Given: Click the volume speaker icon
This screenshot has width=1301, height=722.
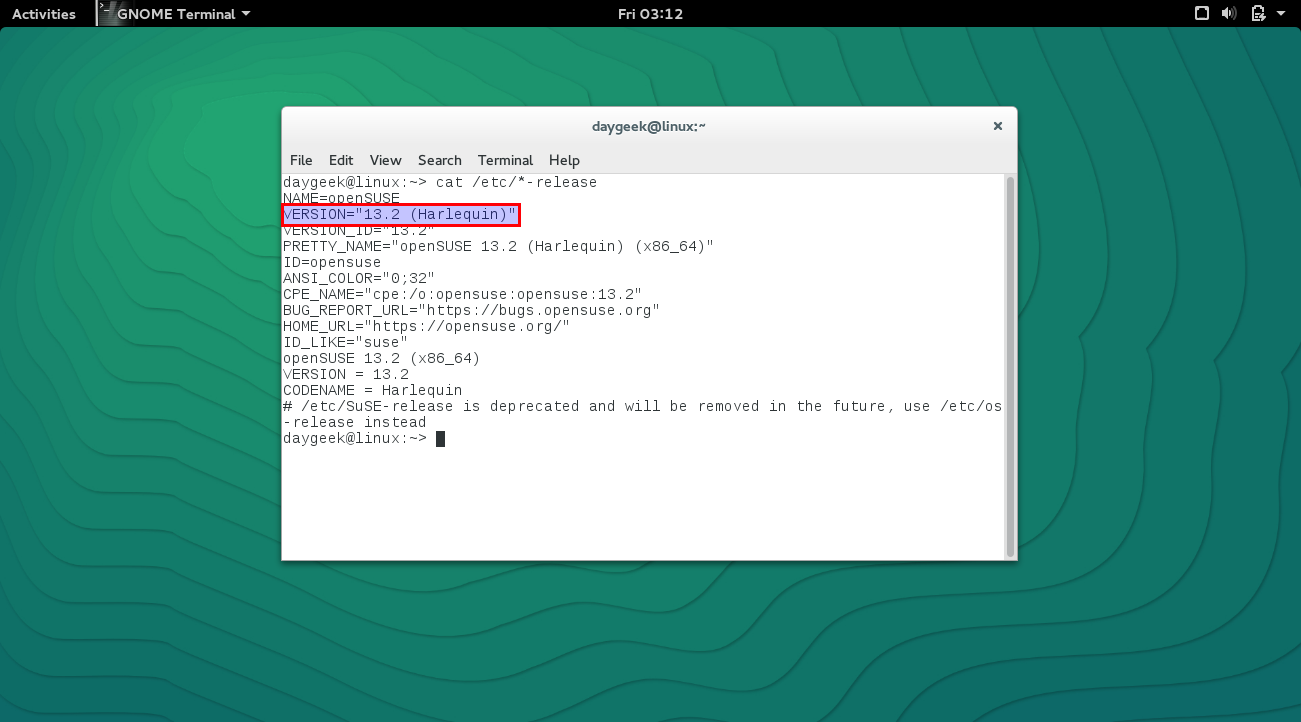Looking at the screenshot, I should (x=1229, y=14).
